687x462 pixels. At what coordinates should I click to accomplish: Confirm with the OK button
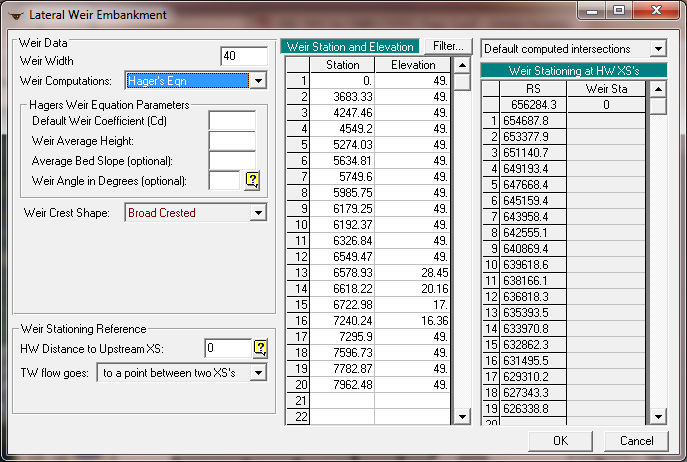click(560, 441)
